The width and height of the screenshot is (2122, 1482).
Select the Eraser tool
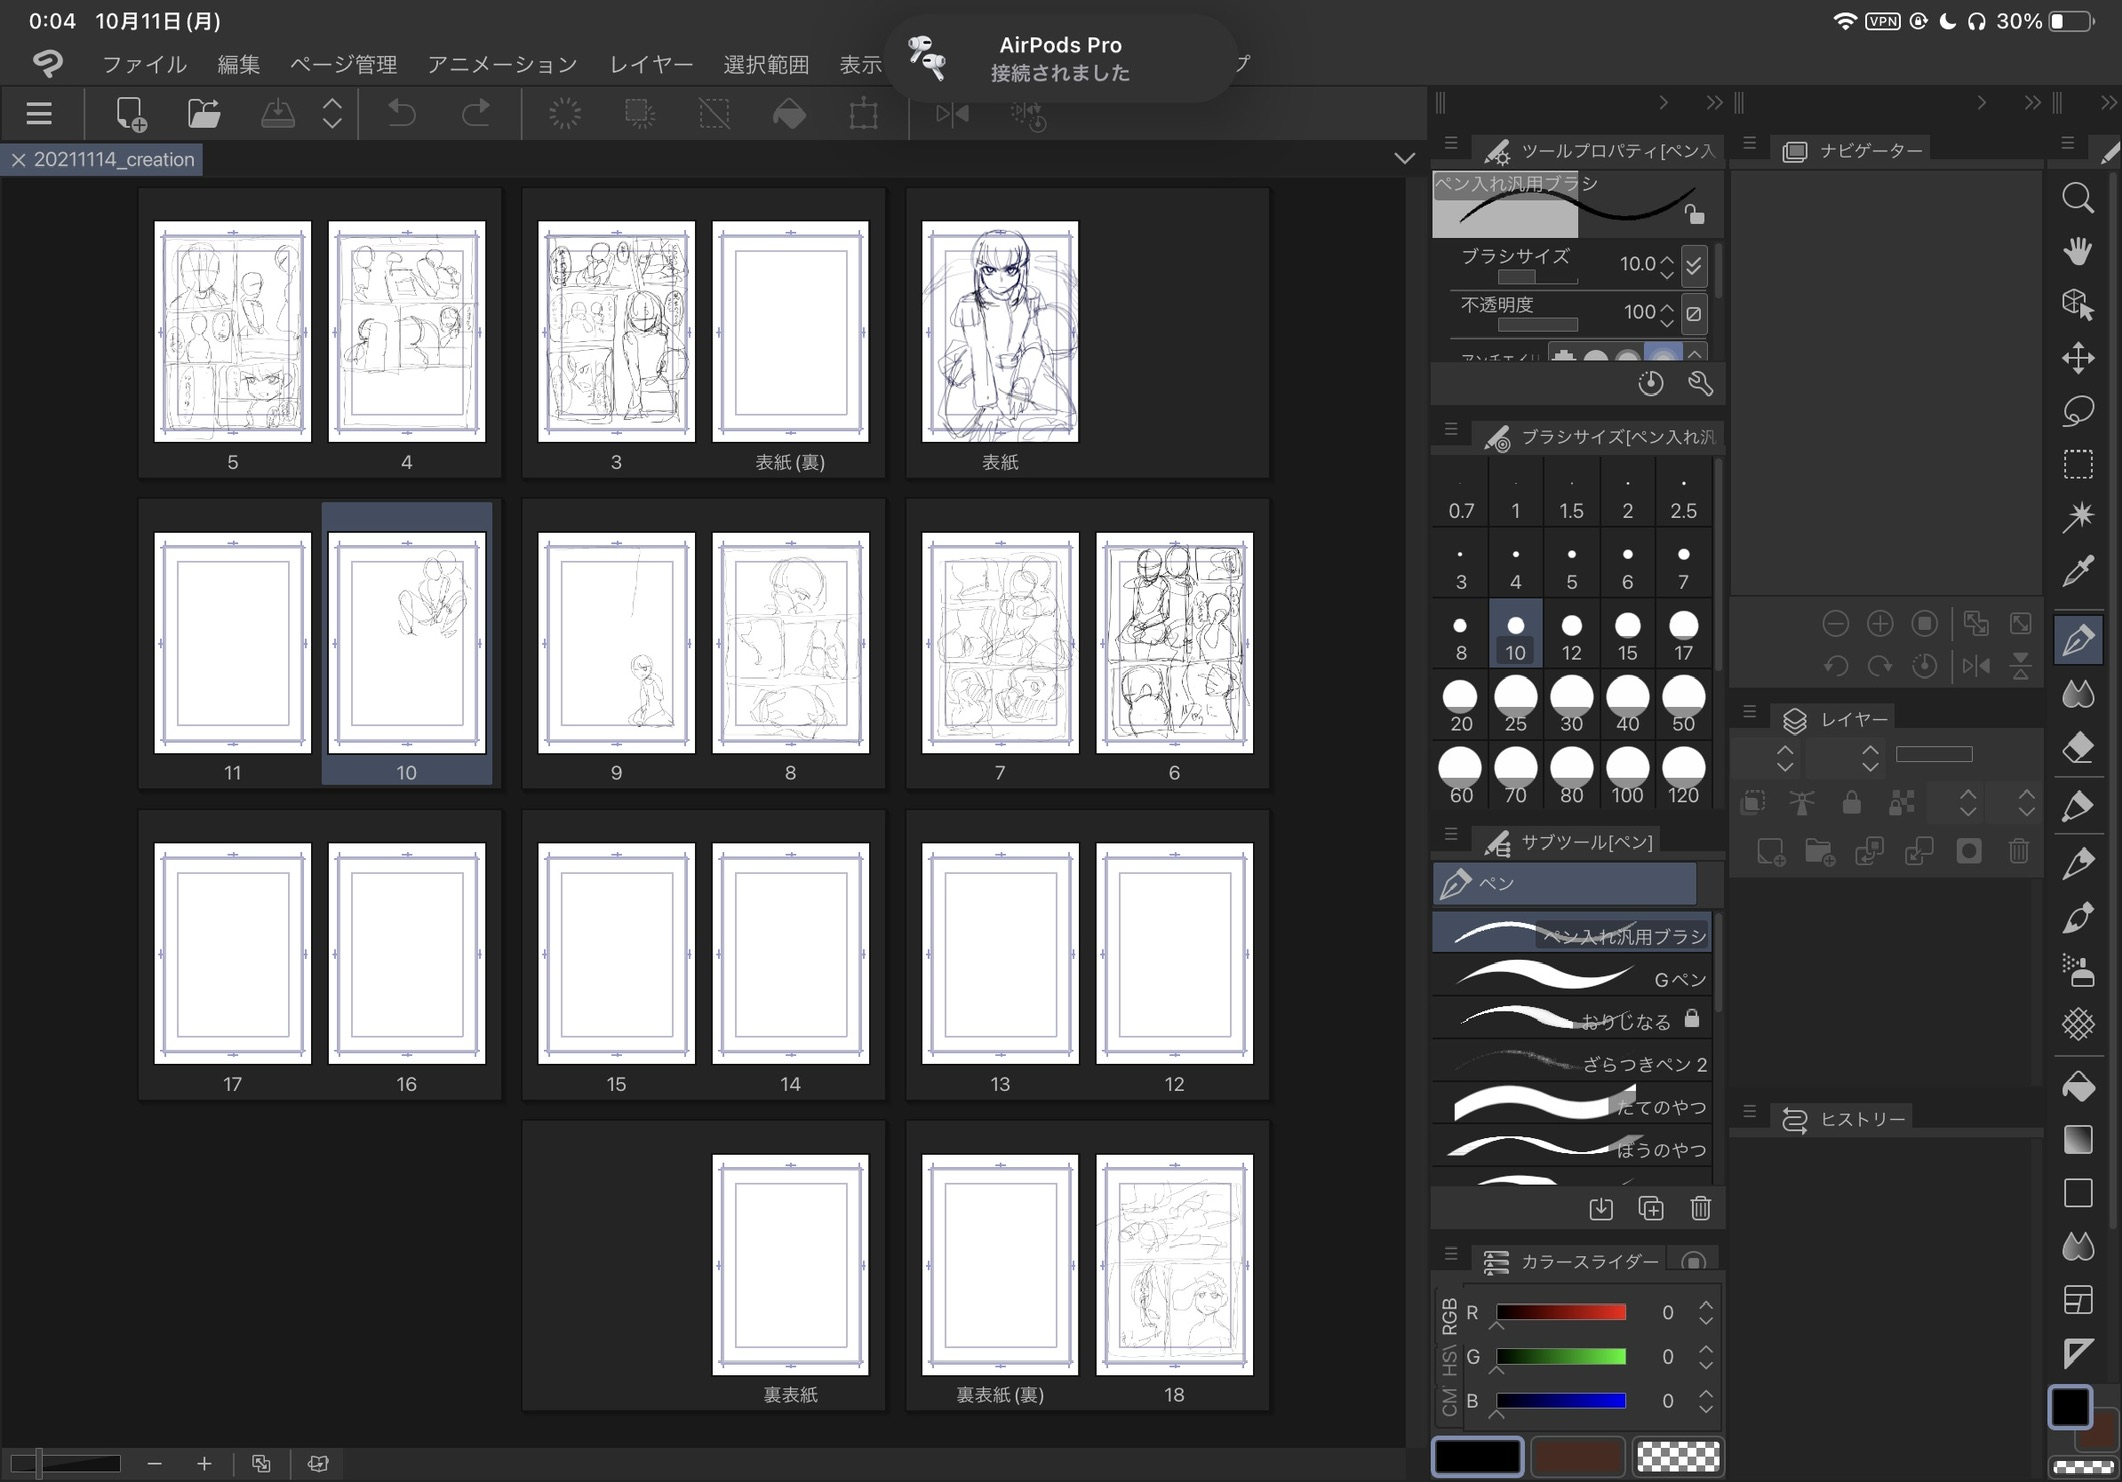coord(2078,747)
